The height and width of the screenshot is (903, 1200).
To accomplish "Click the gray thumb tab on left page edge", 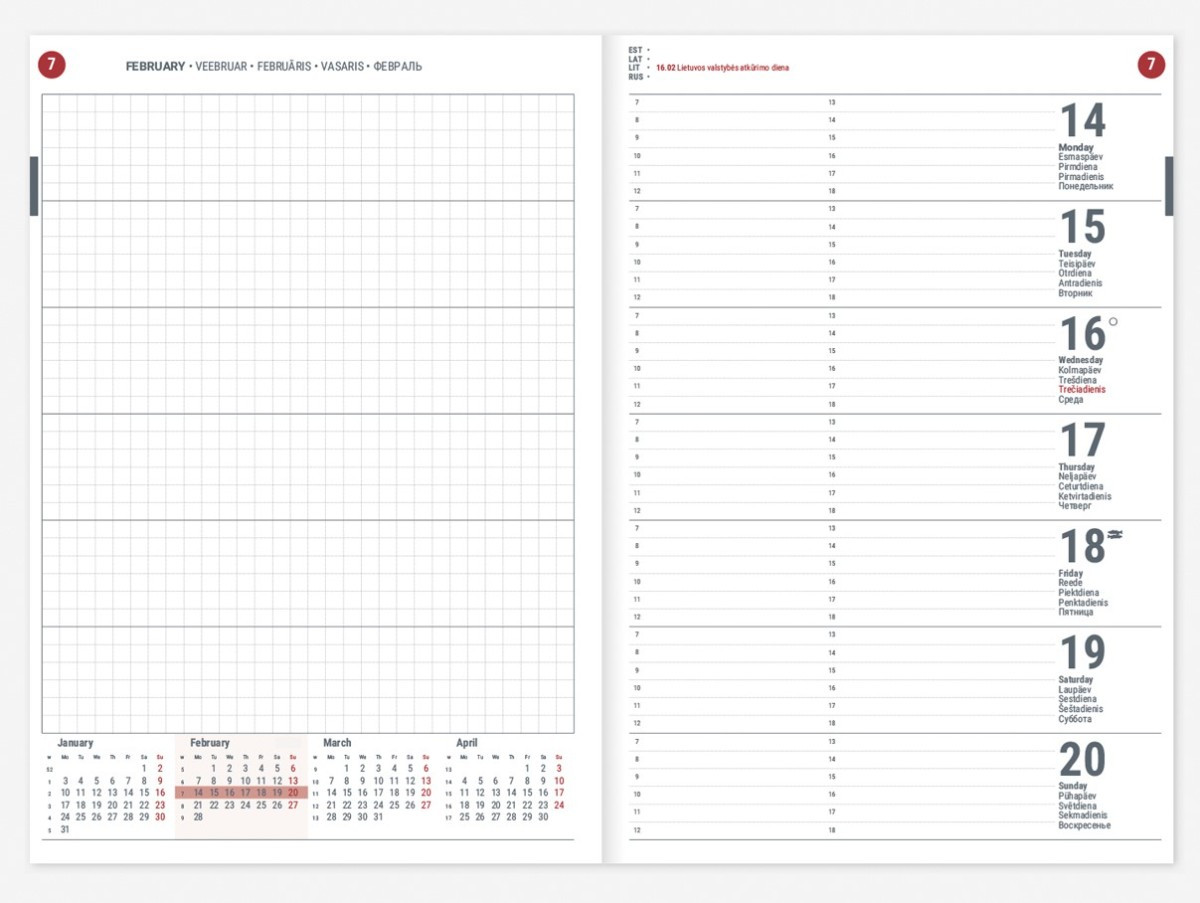I will [34, 186].
